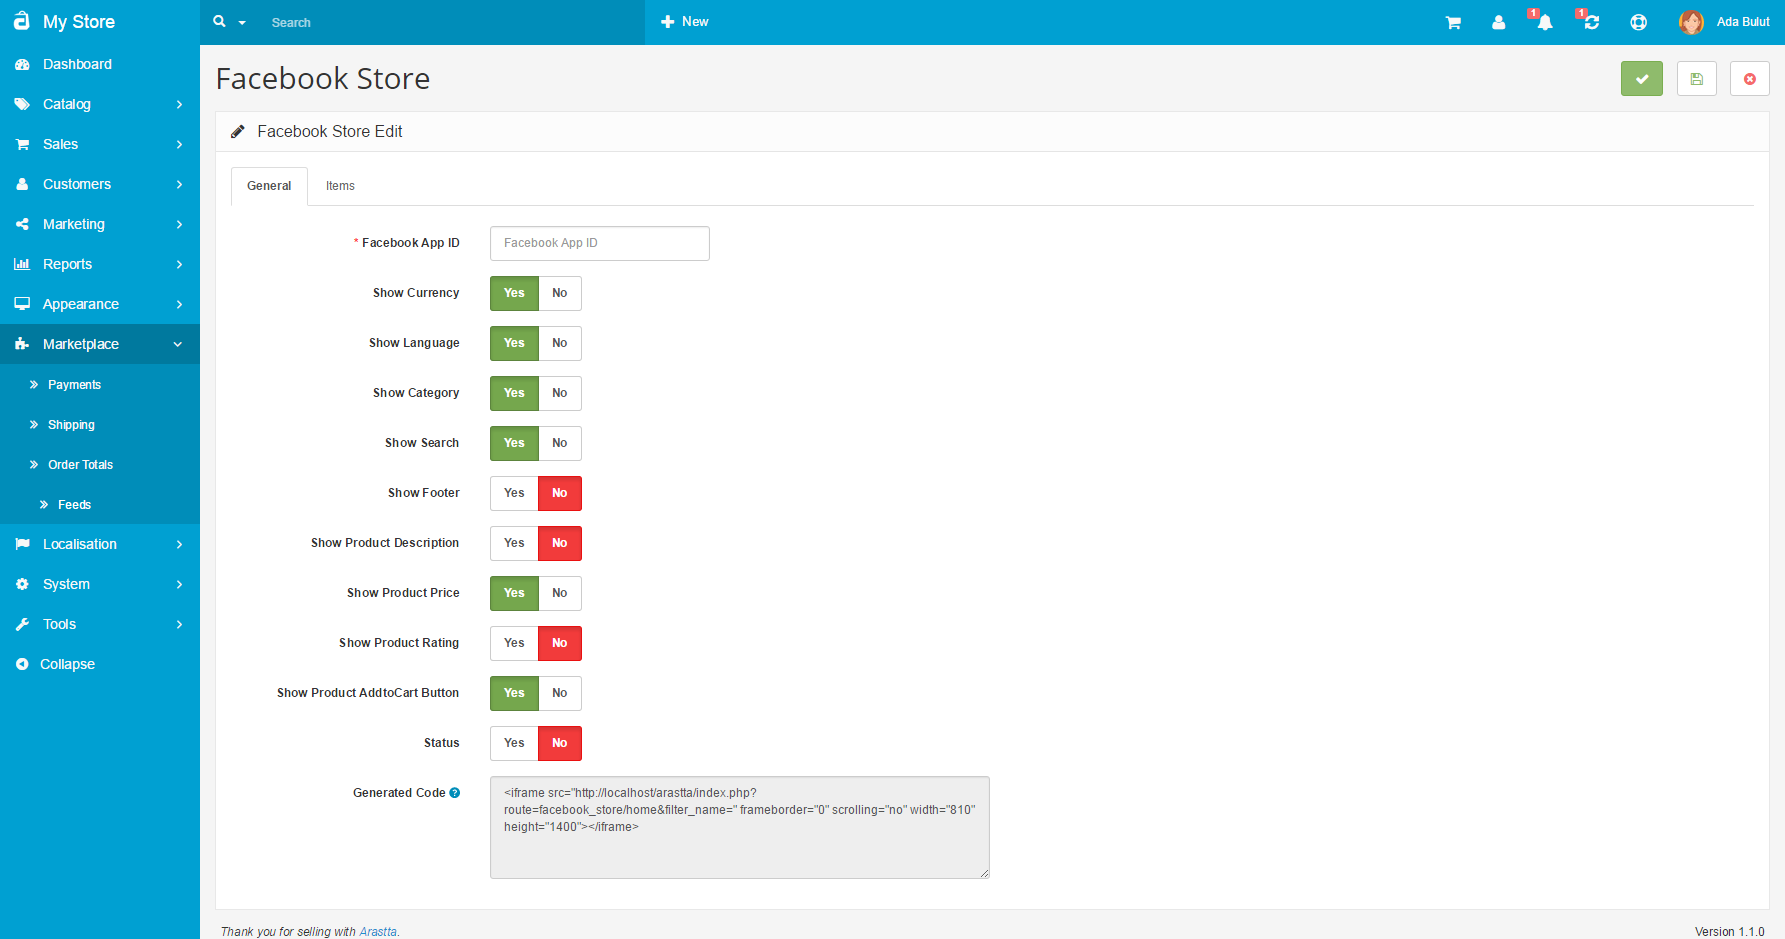1785x939 pixels.
Task: Set Show Language to No
Action: click(560, 343)
